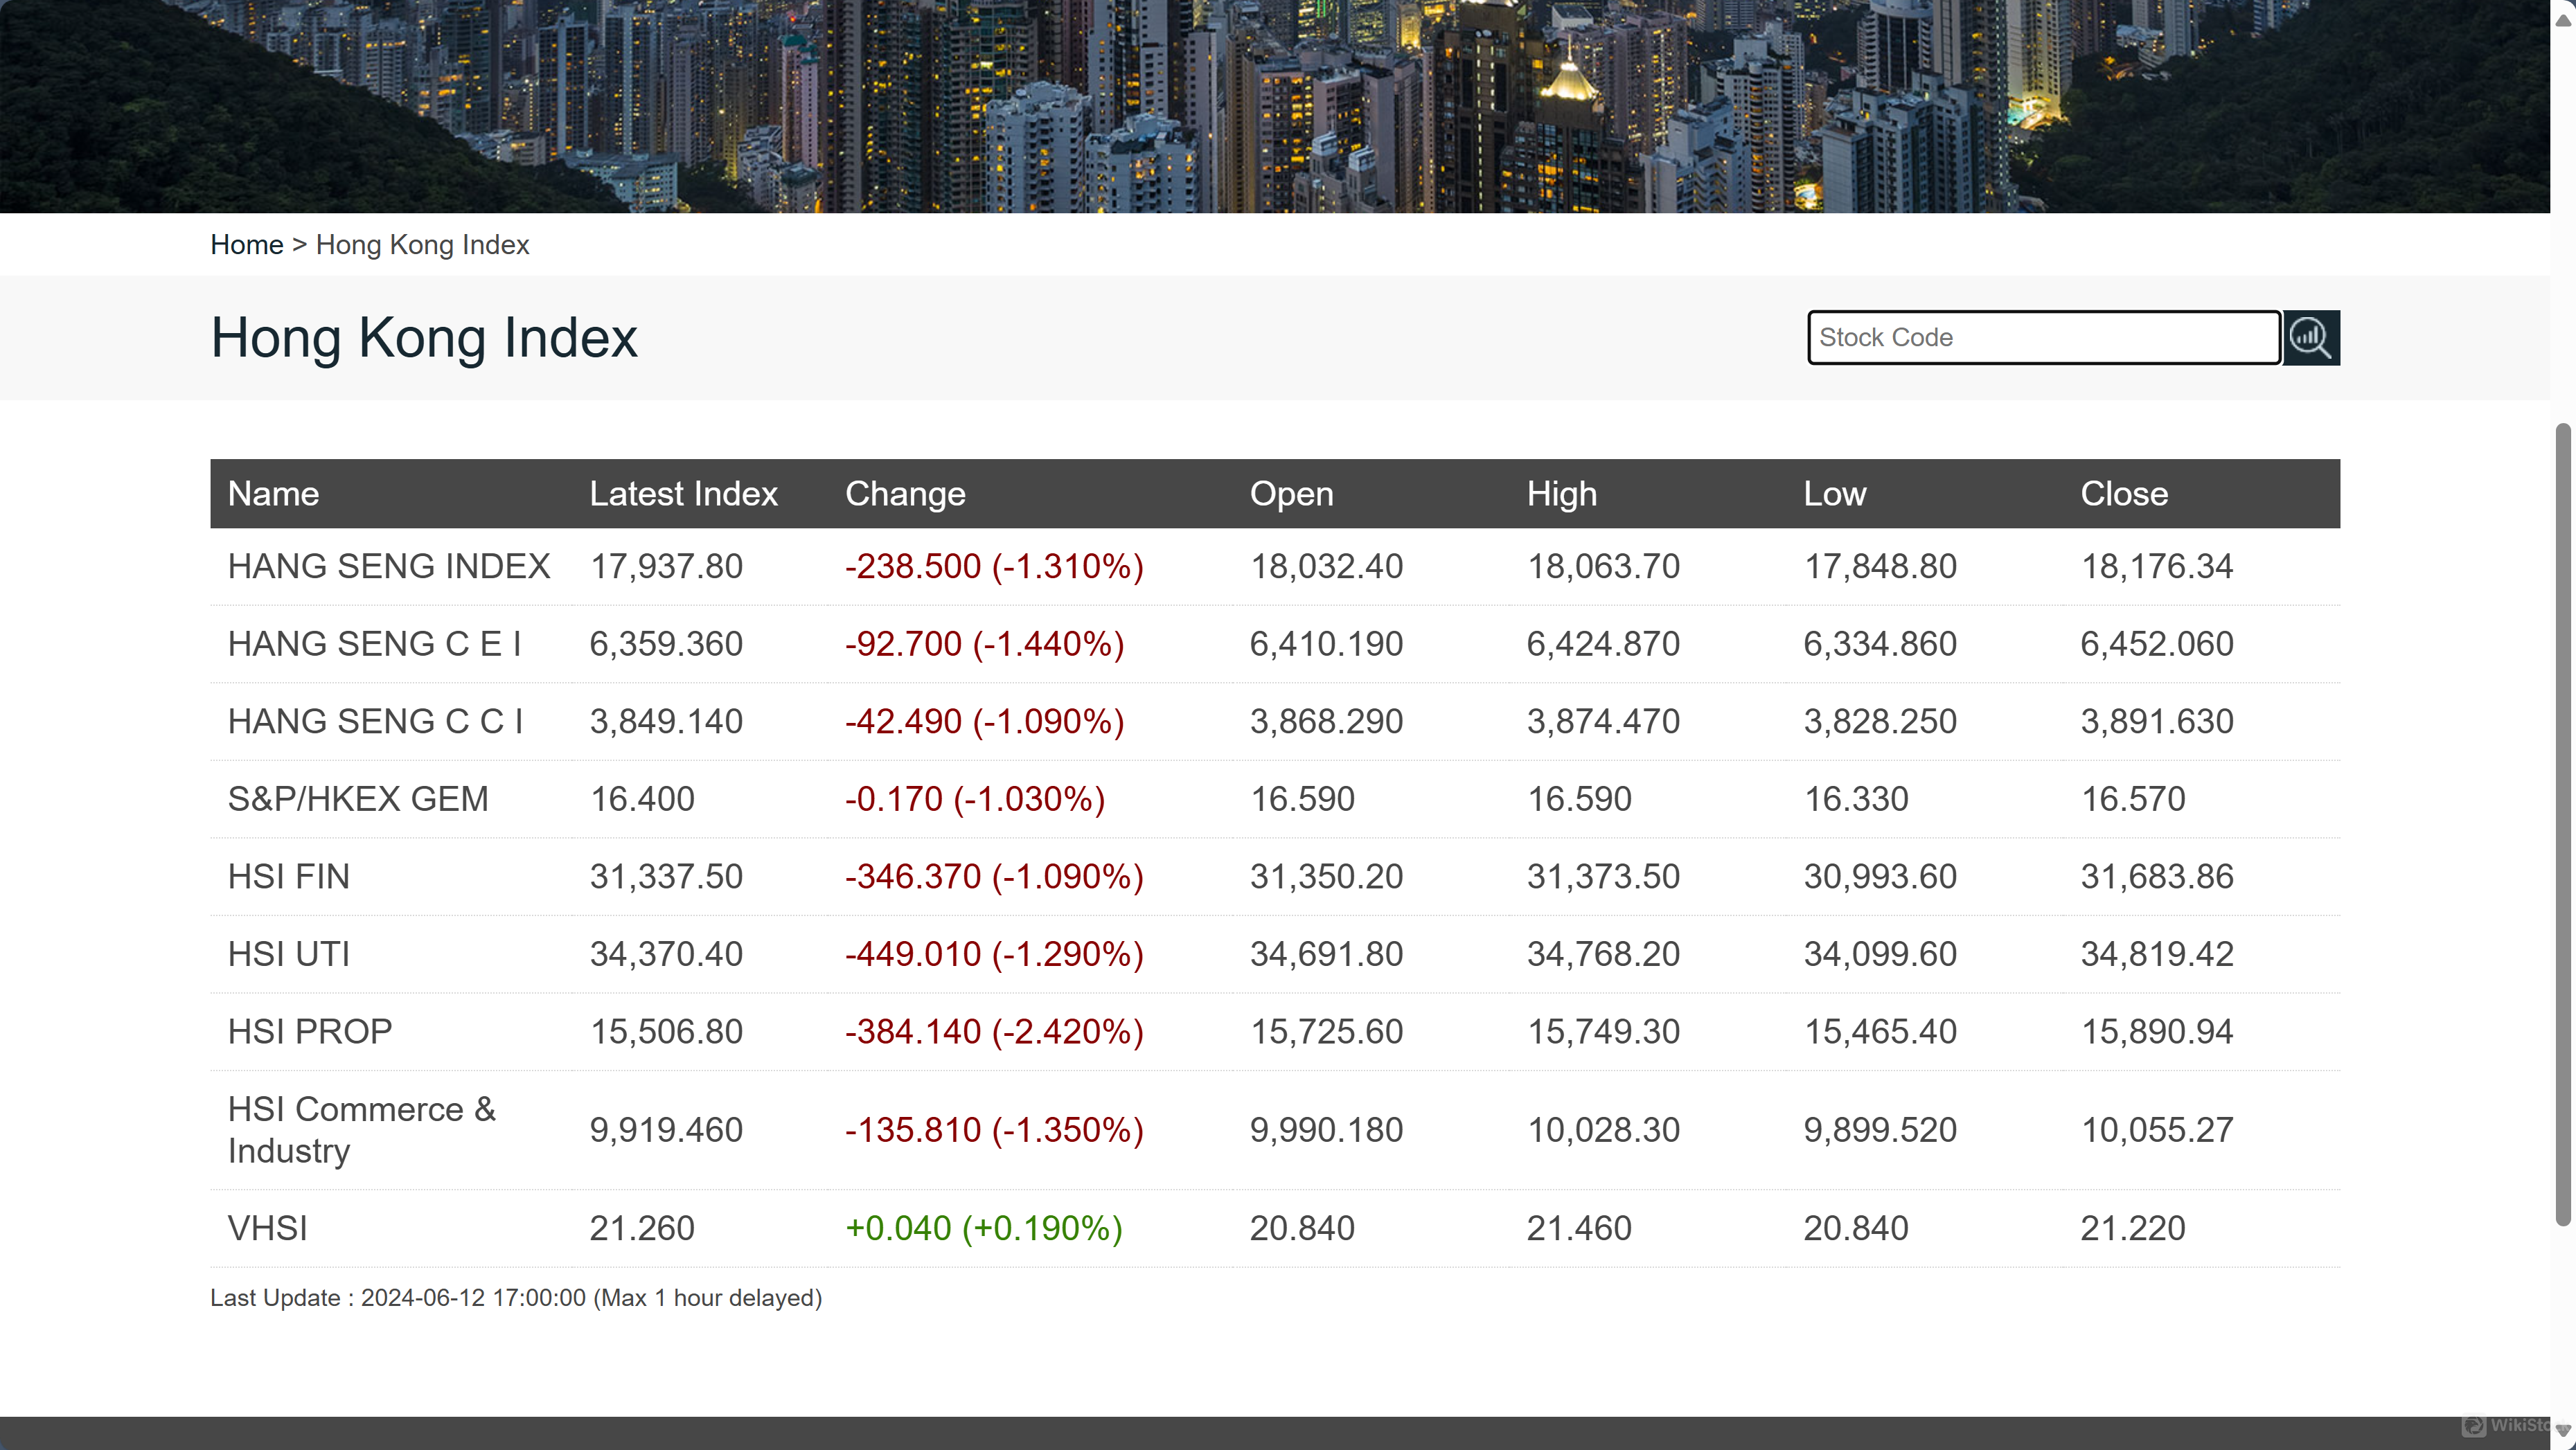Click open value 18,032.40
The width and height of the screenshot is (2576, 1450).
[1327, 567]
